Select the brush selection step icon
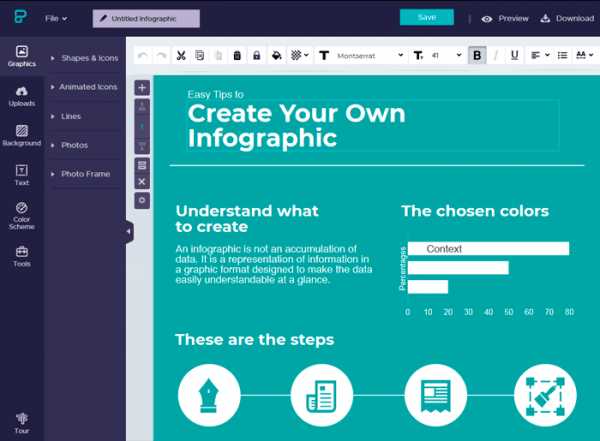Viewport: 600px width, 441px height. tap(545, 395)
